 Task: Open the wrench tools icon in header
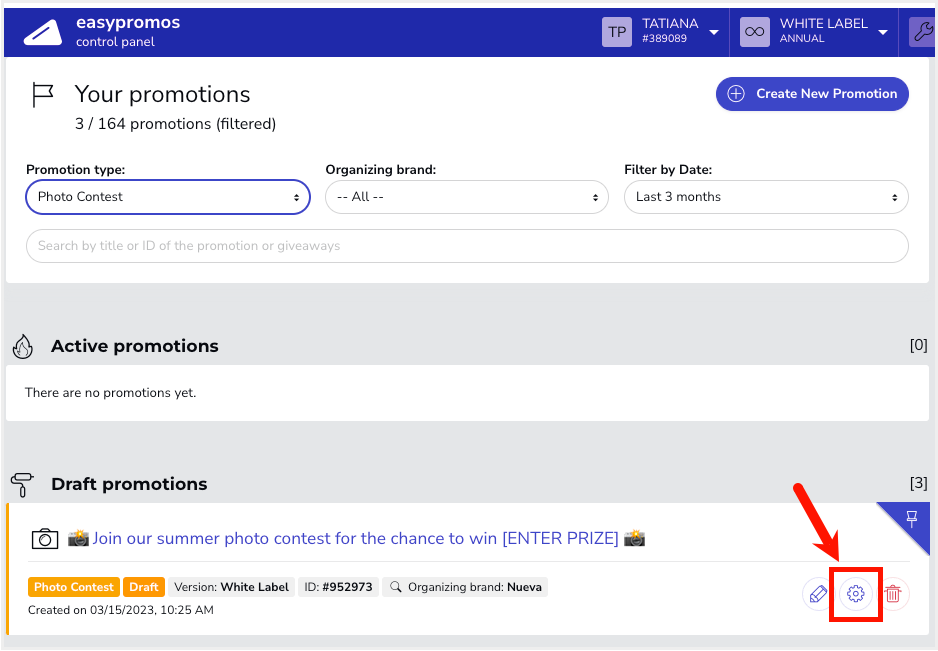[923, 32]
